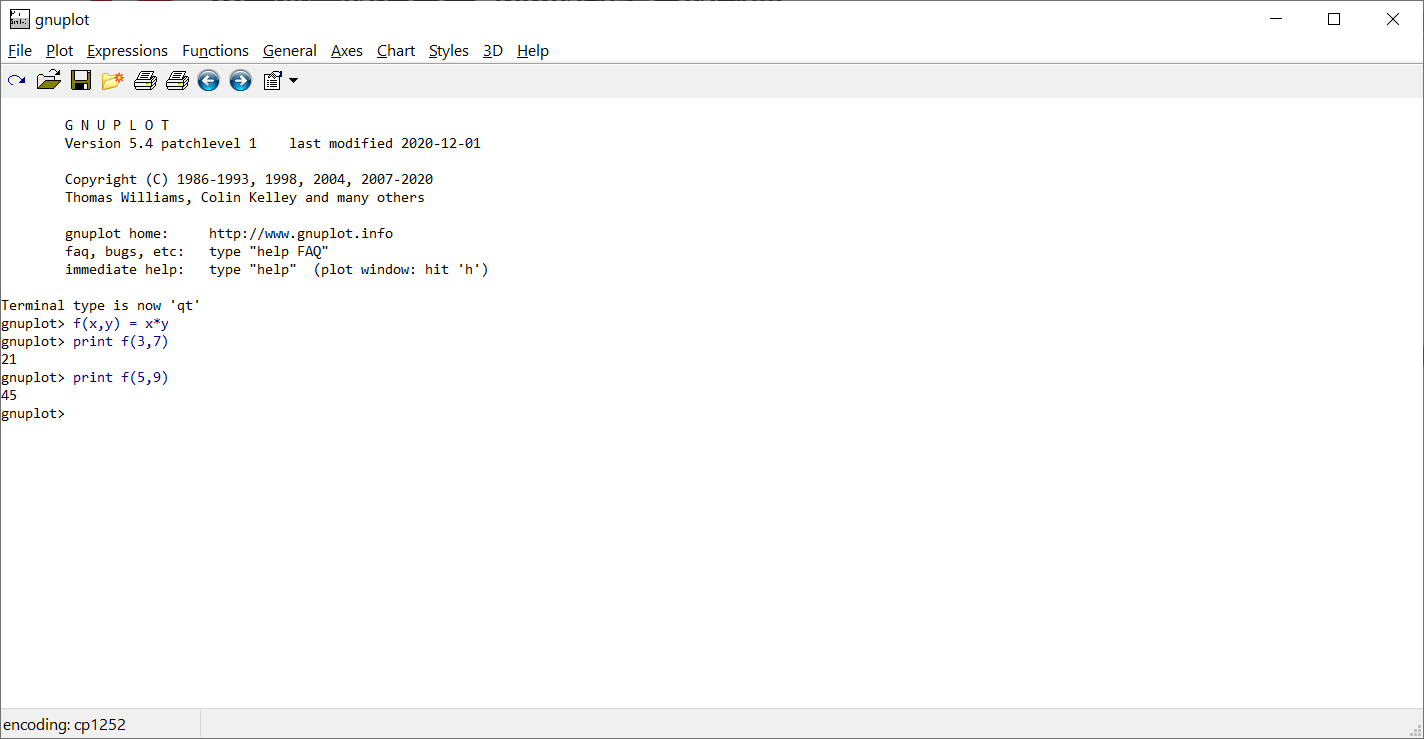
Task: Click the empty gnuplot> prompt on the last line
Action: (33, 413)
